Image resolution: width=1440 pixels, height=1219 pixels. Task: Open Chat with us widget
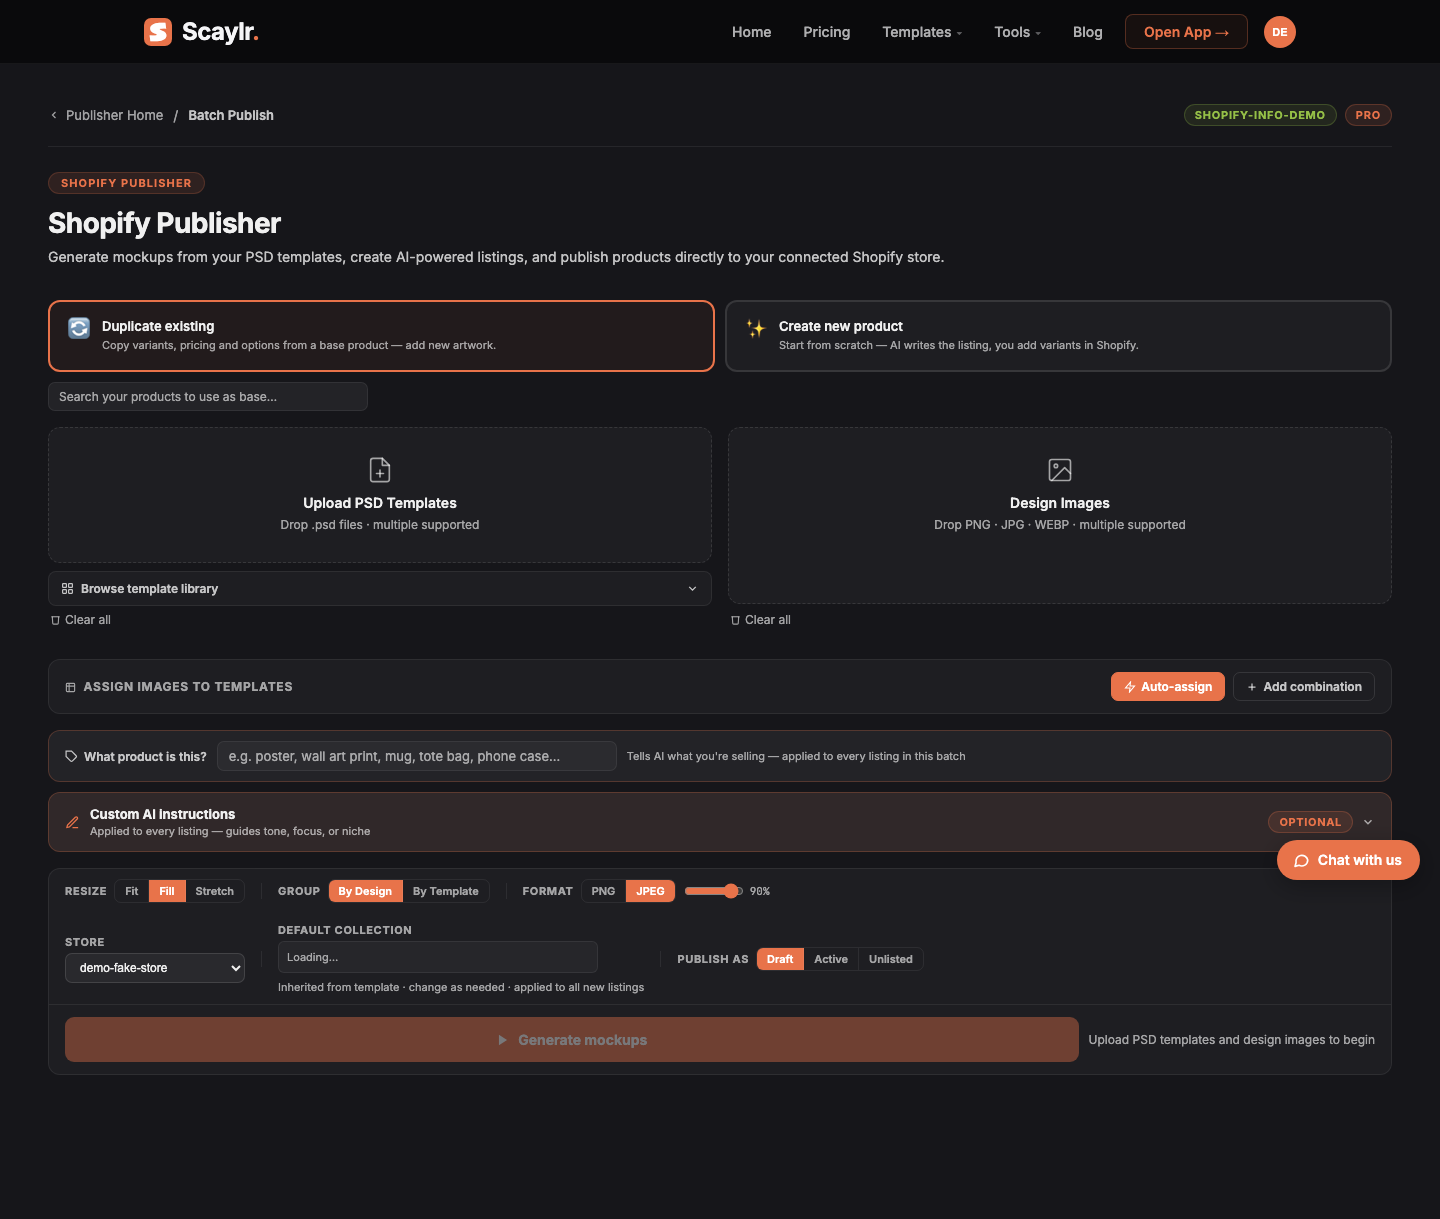pyautogui.click(x=1348, y=860)
